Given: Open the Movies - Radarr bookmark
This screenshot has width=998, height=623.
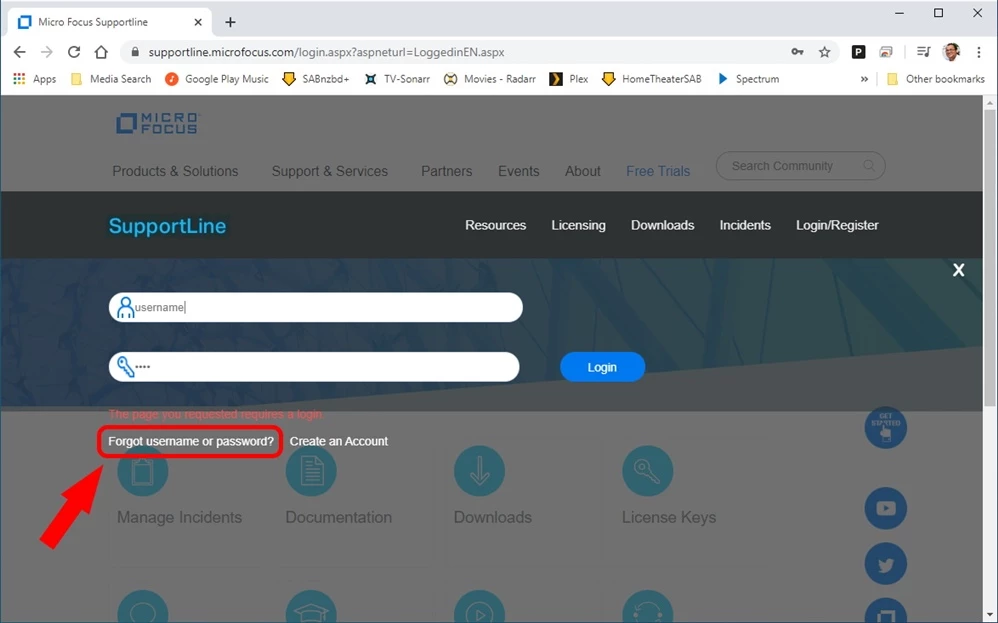Looking at the screenshot, I should 490,79.
